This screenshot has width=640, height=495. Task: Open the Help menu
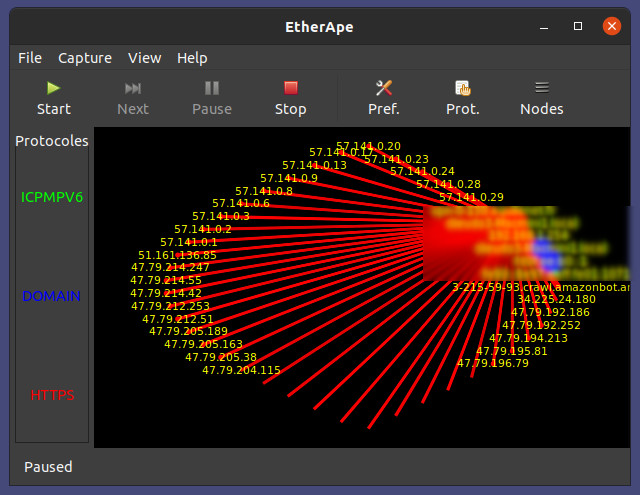tap(192, 58)
